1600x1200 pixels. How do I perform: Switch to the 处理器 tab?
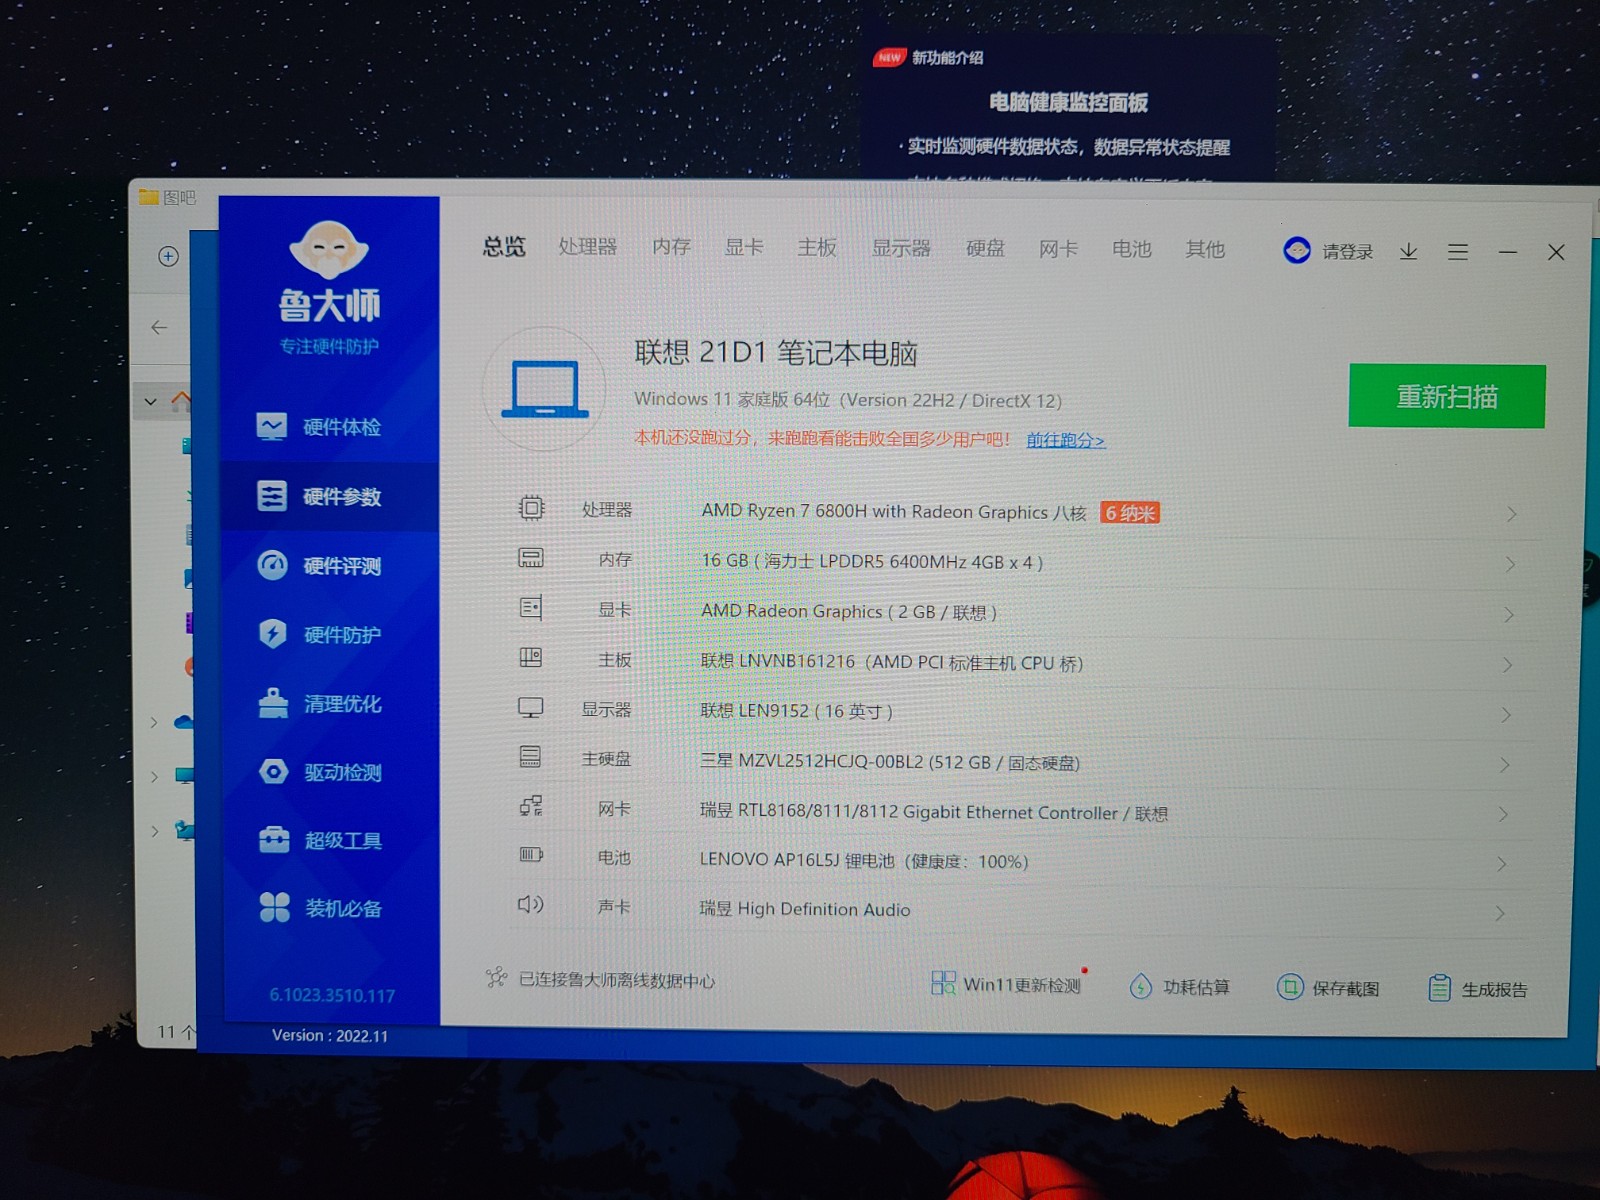click(x=588, y=247)
